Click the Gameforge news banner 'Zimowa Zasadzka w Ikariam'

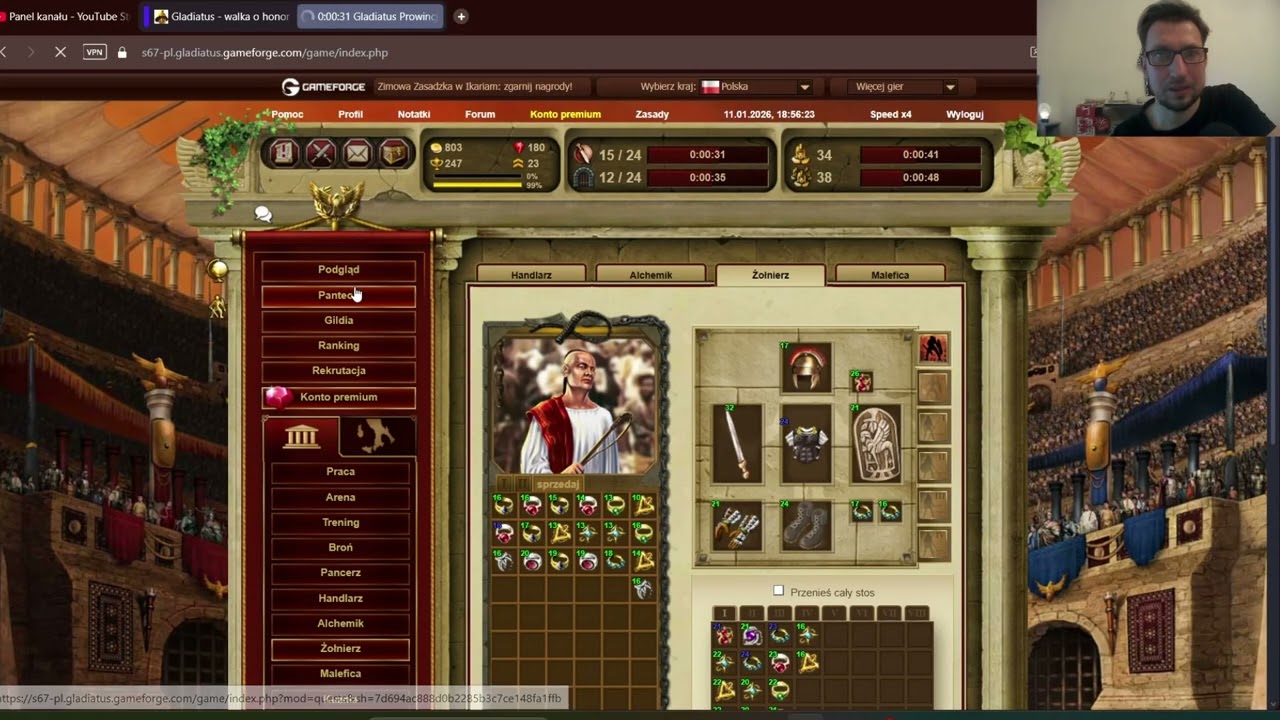click(x=475, y=87)
